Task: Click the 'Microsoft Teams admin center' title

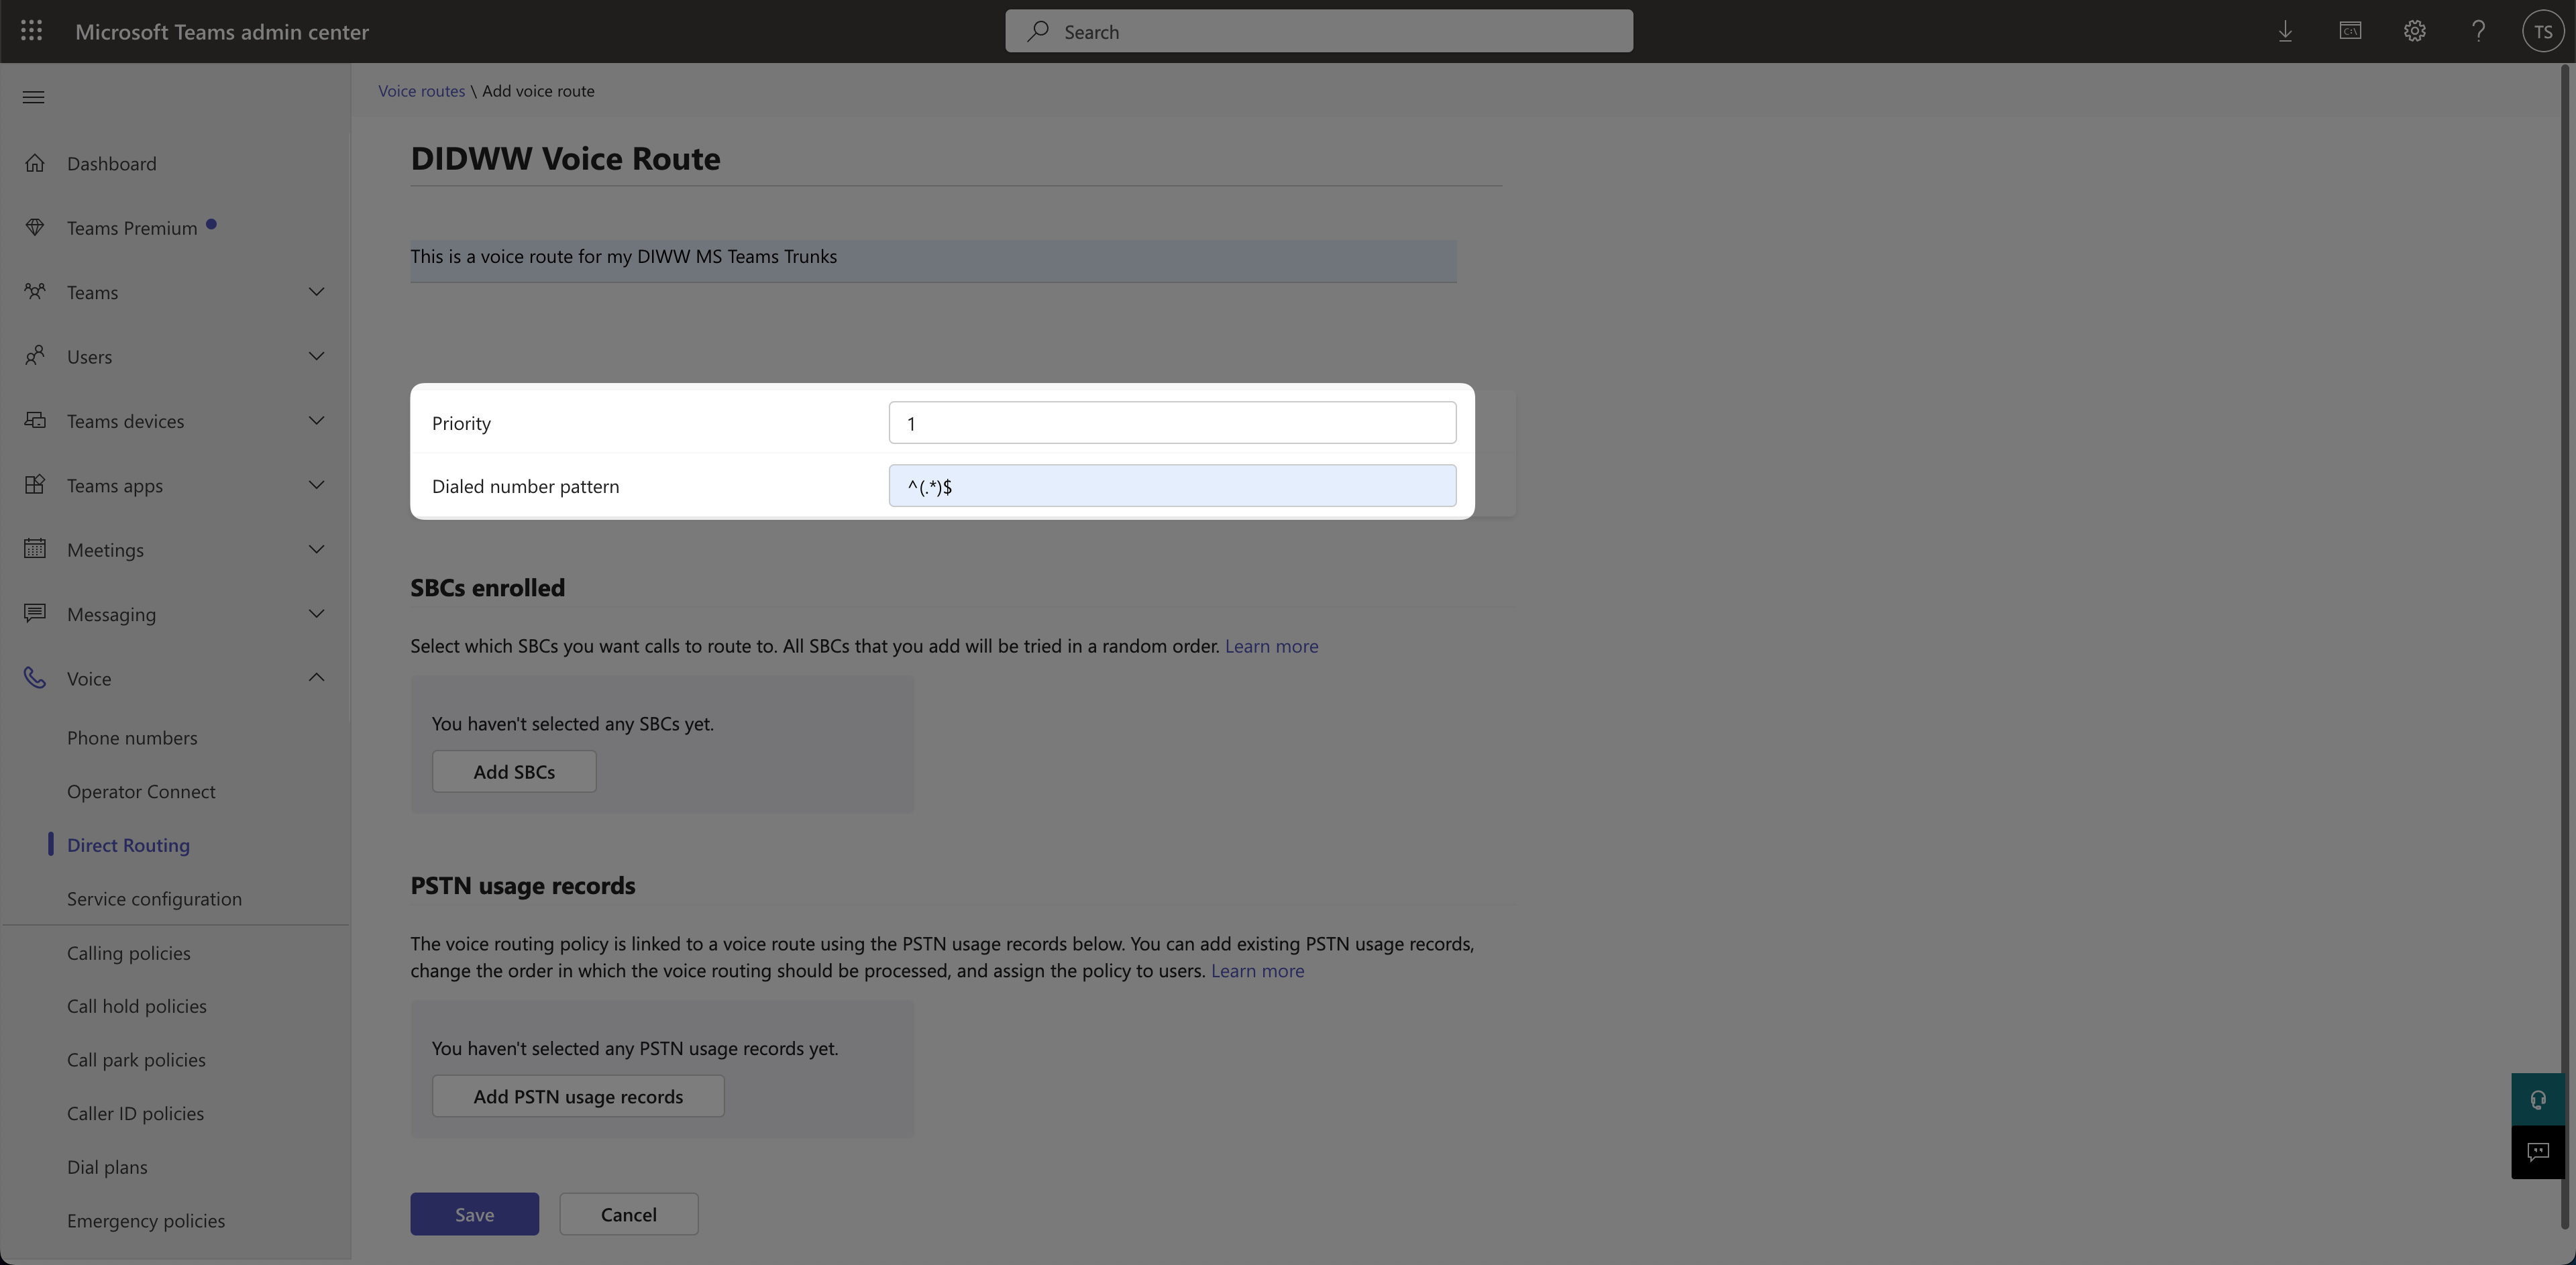Action: 222,32
